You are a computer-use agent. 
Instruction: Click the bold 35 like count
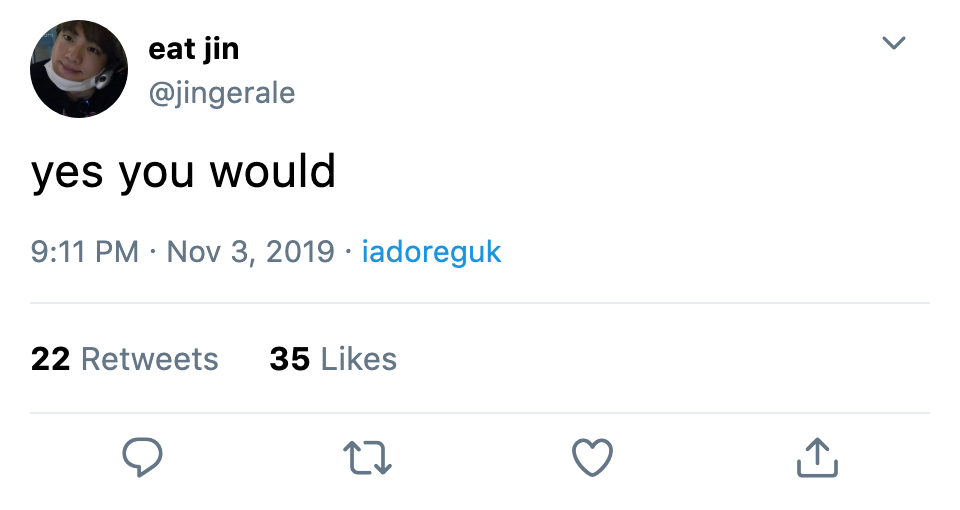[290, 359]
